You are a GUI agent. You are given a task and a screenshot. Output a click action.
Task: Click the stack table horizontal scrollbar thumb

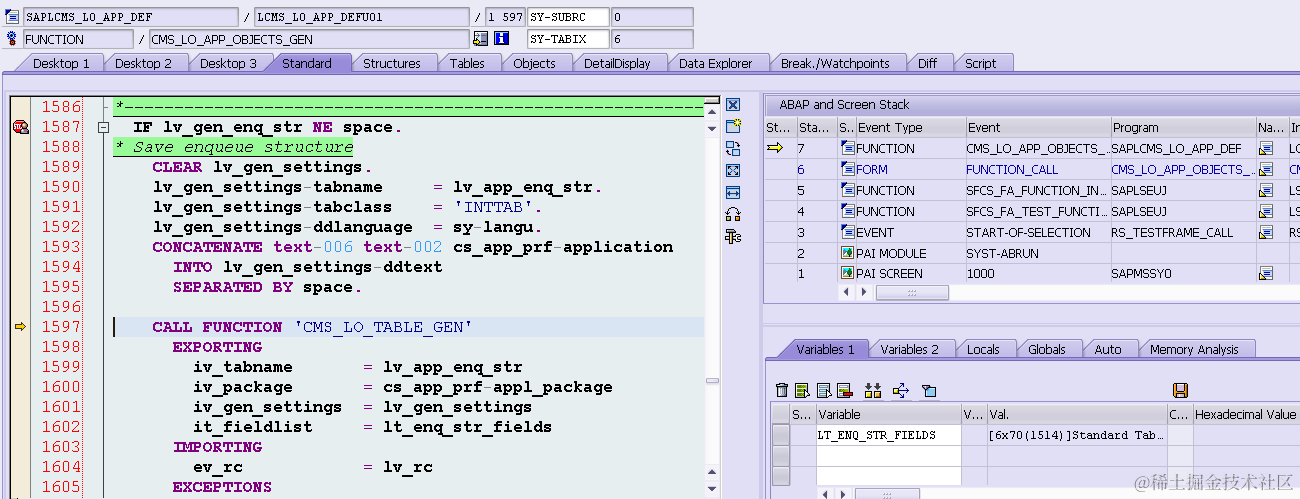point(912,293)
